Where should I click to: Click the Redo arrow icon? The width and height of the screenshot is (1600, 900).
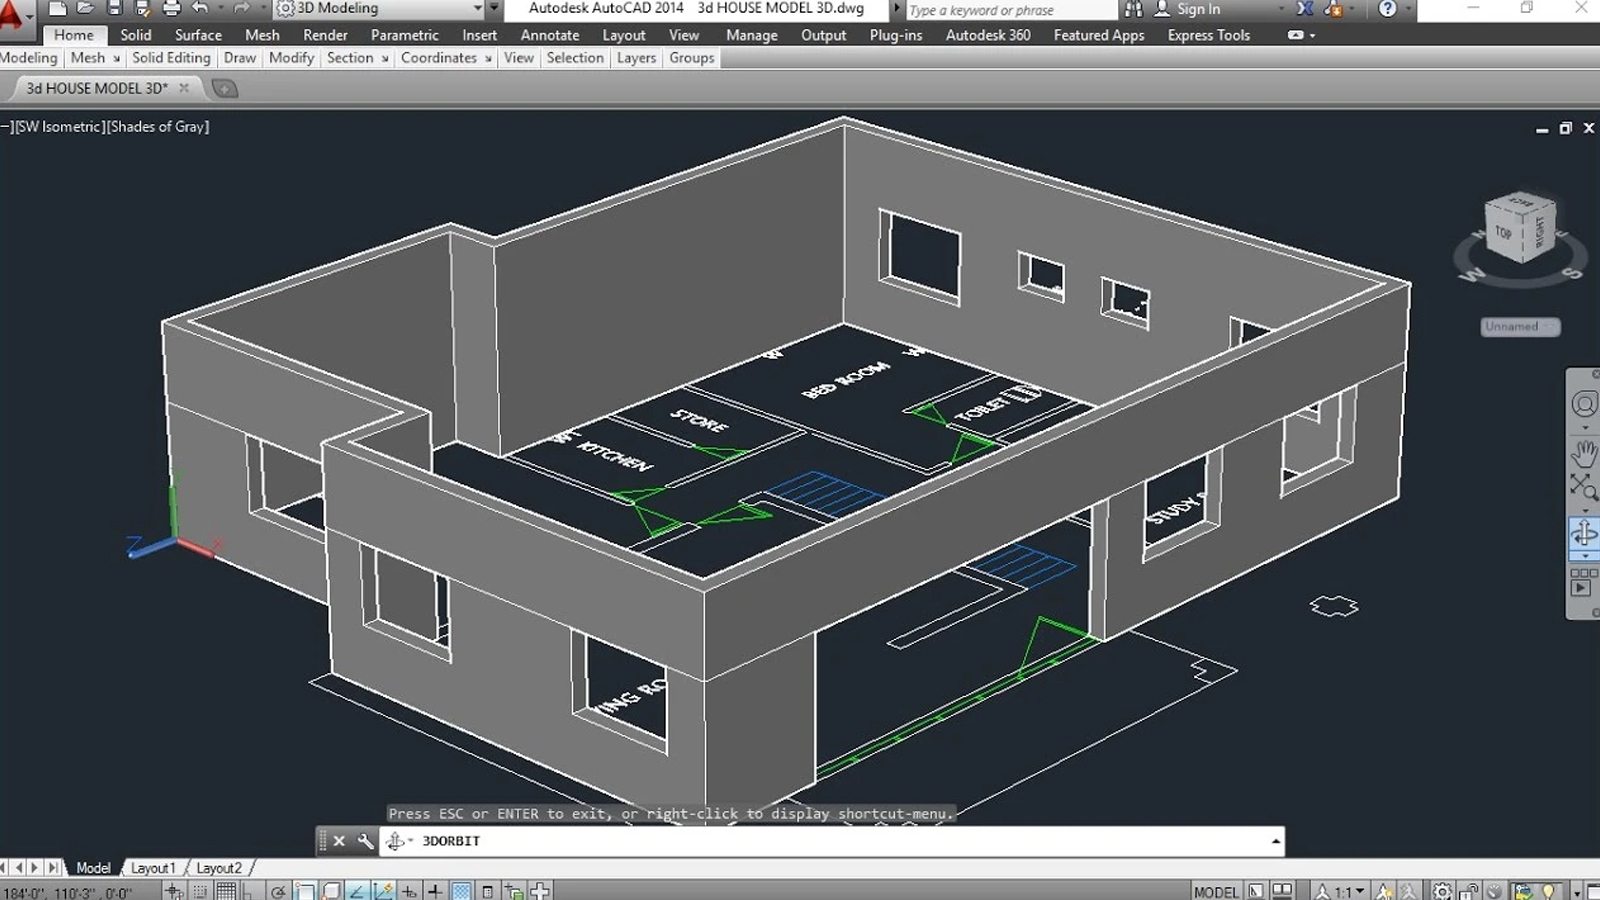241,8
